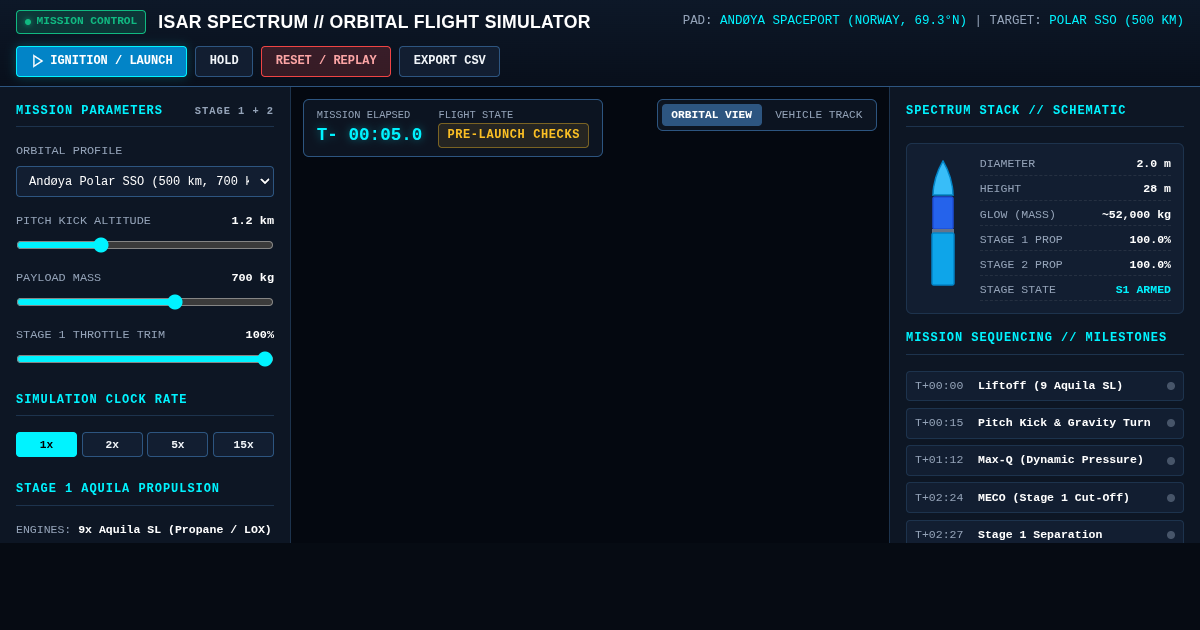
Task: Select the MECO (Stage 1 Cut-Off) milestone
Action: click(1045, 497)
